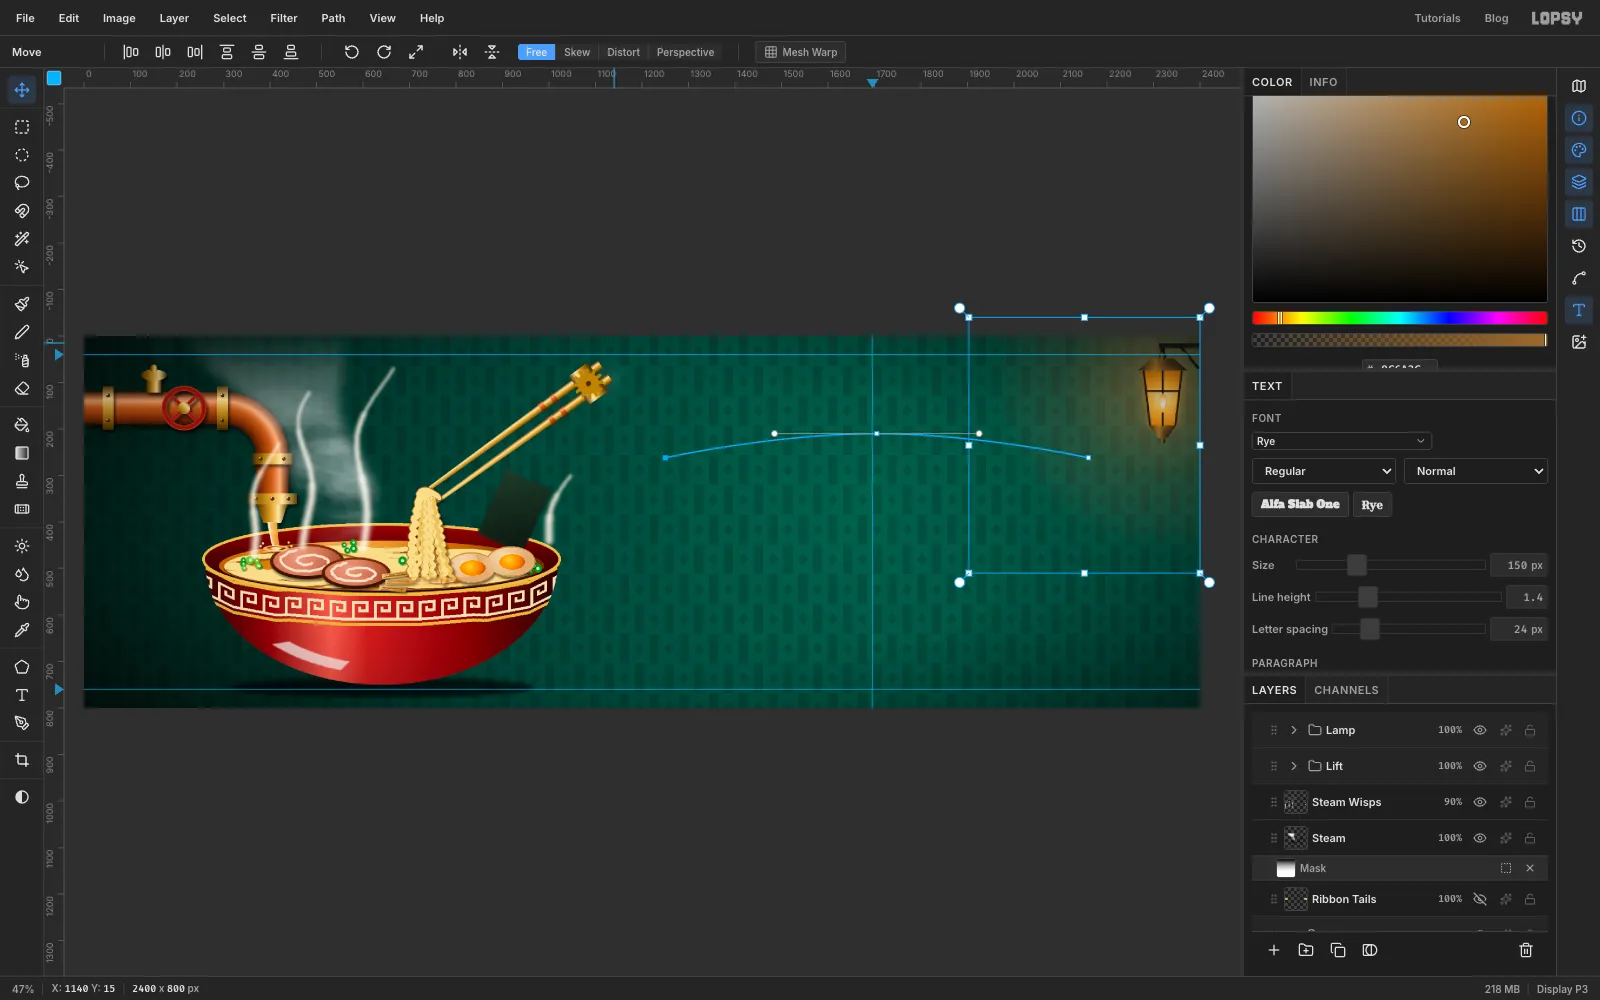
Task: Select the magic wand tool
Action: [x=22, y=239]
